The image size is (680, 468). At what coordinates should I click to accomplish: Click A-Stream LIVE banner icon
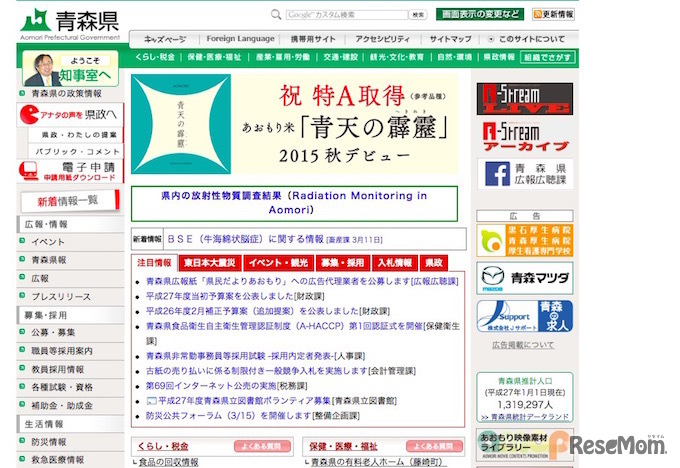[x=525, y=99]
